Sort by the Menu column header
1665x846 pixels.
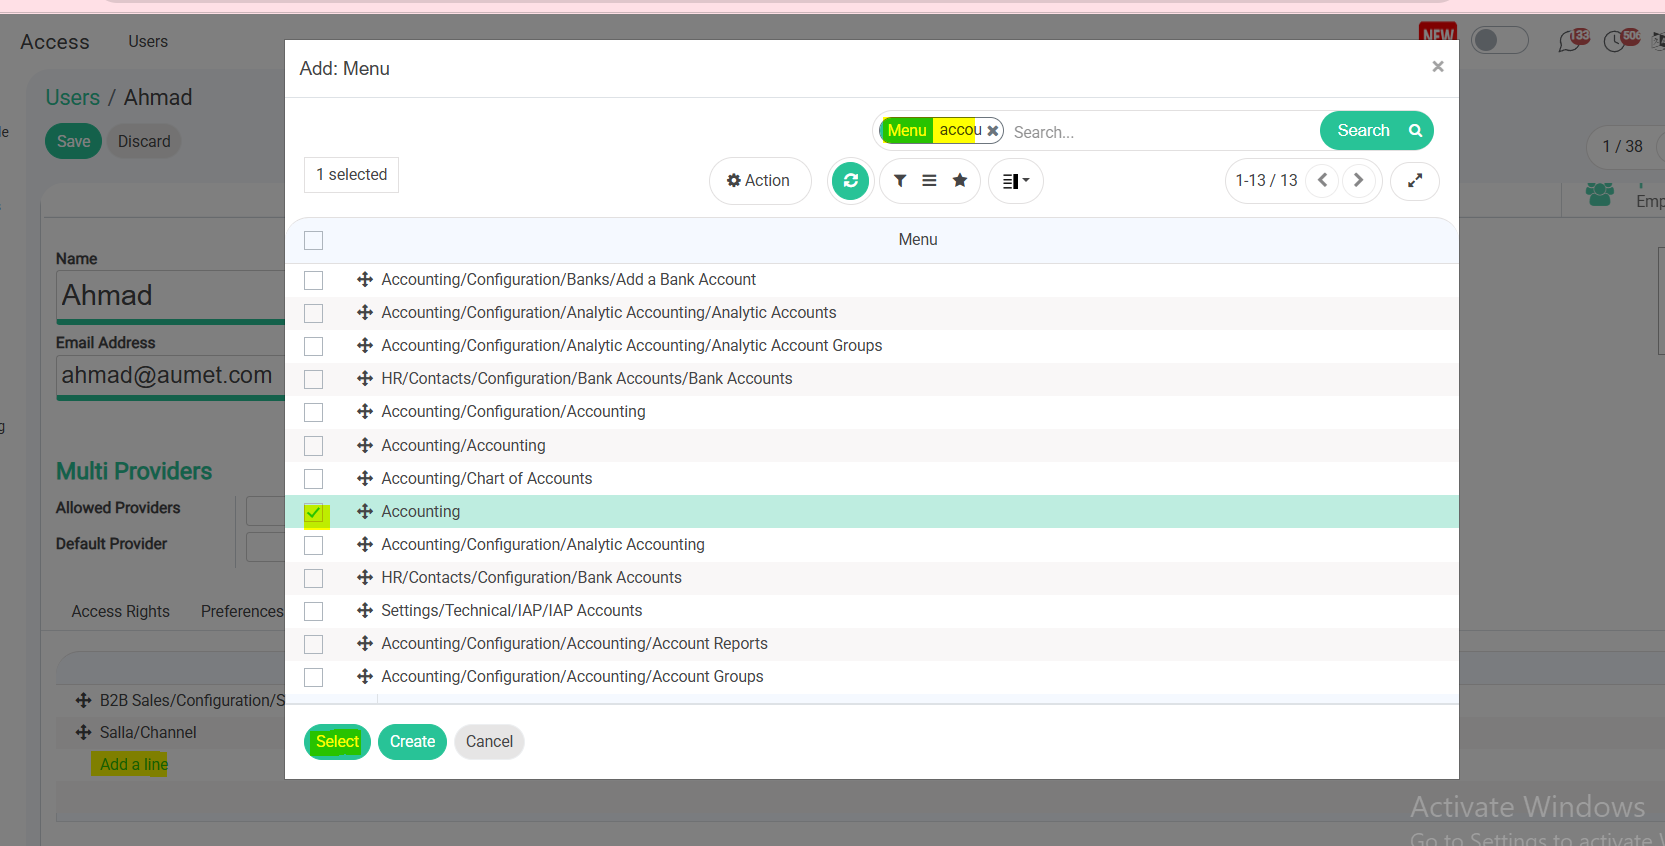click(x=918, y=240)
